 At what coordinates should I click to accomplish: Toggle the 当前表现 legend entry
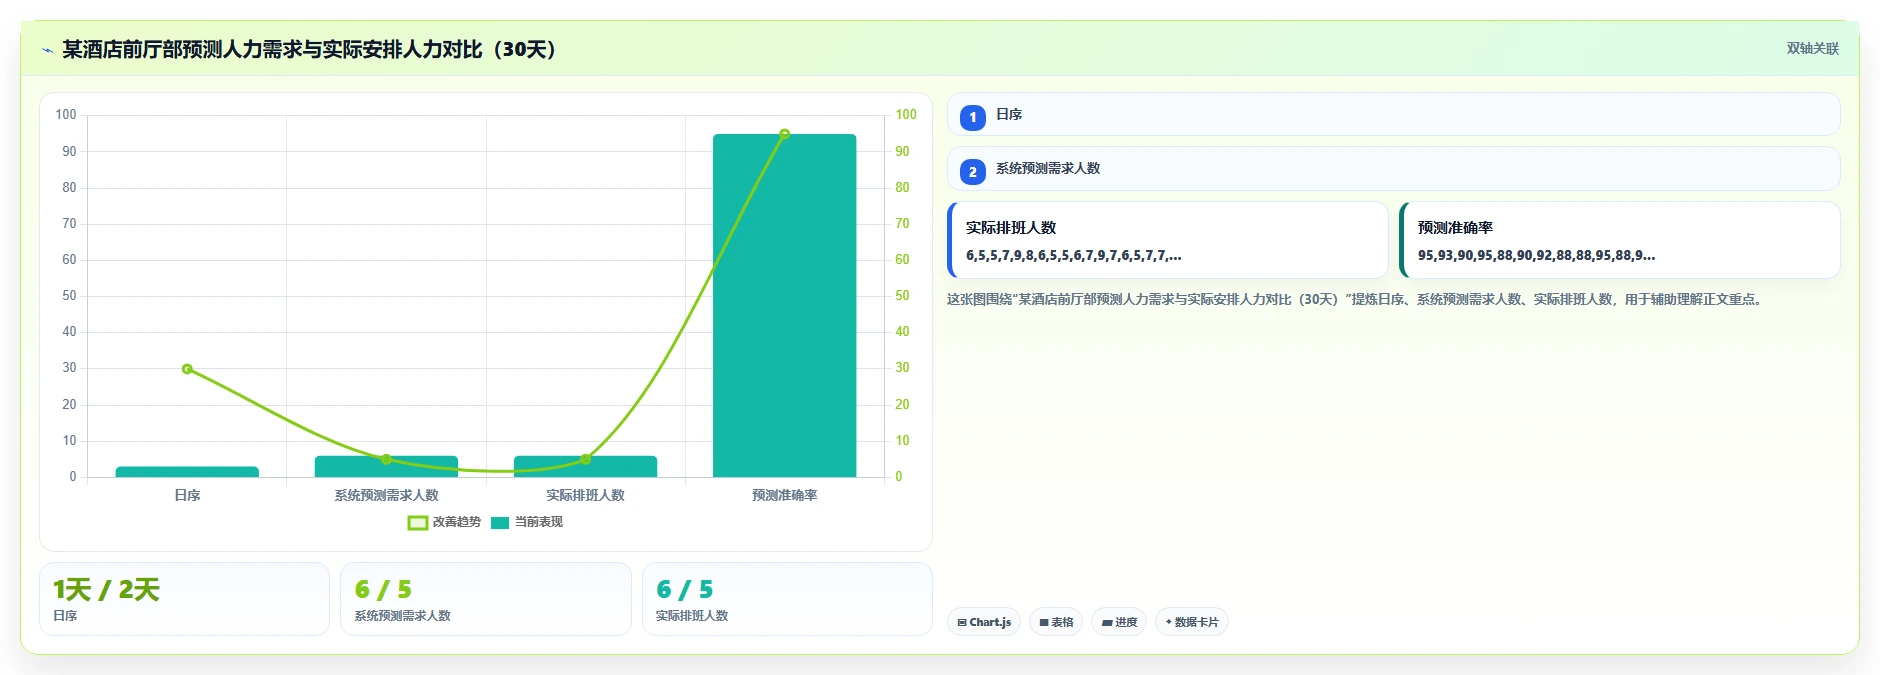(527, 522)
